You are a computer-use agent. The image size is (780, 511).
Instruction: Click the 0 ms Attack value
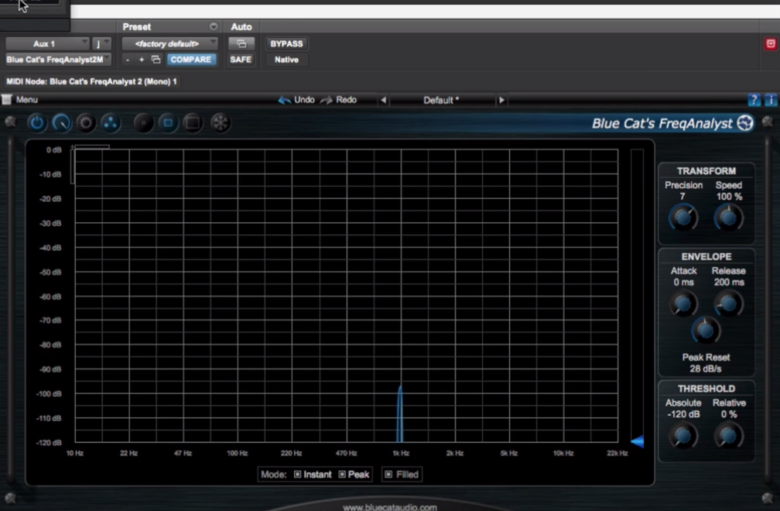[683, 282]
